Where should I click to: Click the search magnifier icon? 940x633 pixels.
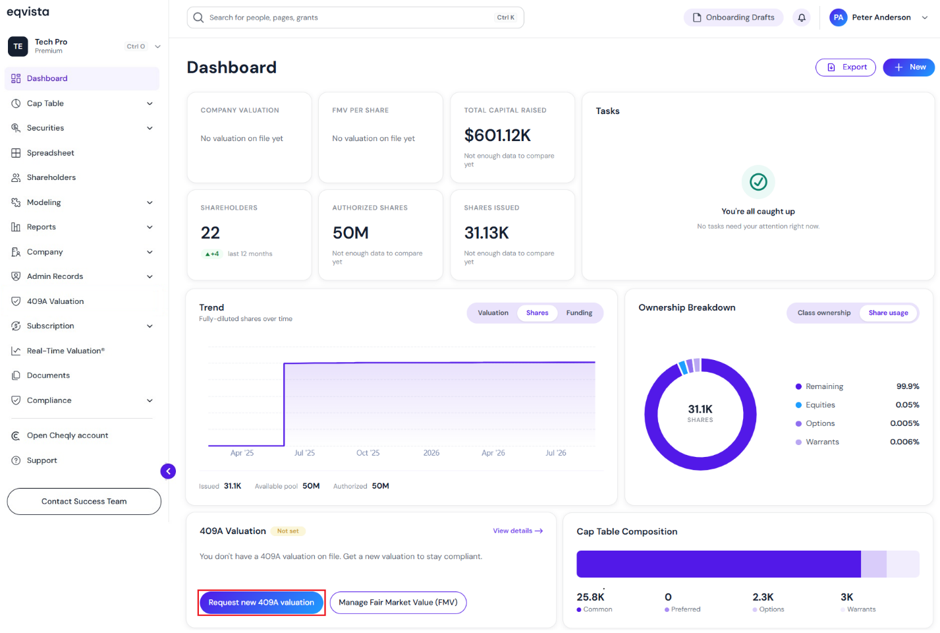click(198, 17)
